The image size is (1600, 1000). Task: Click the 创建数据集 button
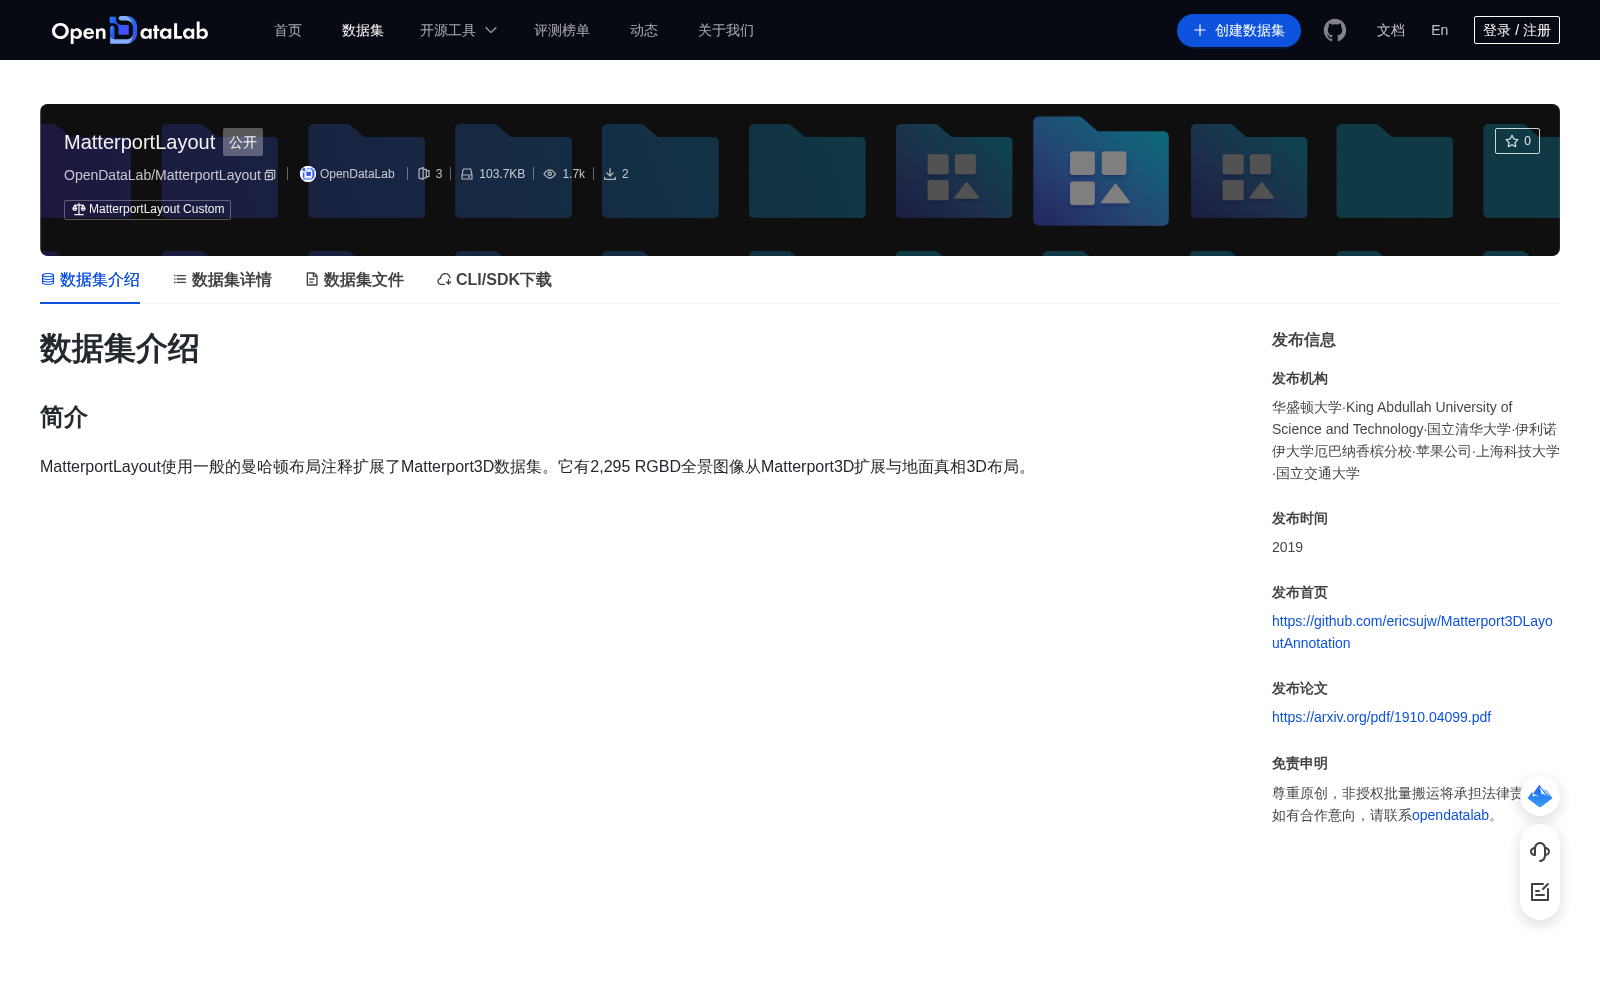click(1239, 30)
